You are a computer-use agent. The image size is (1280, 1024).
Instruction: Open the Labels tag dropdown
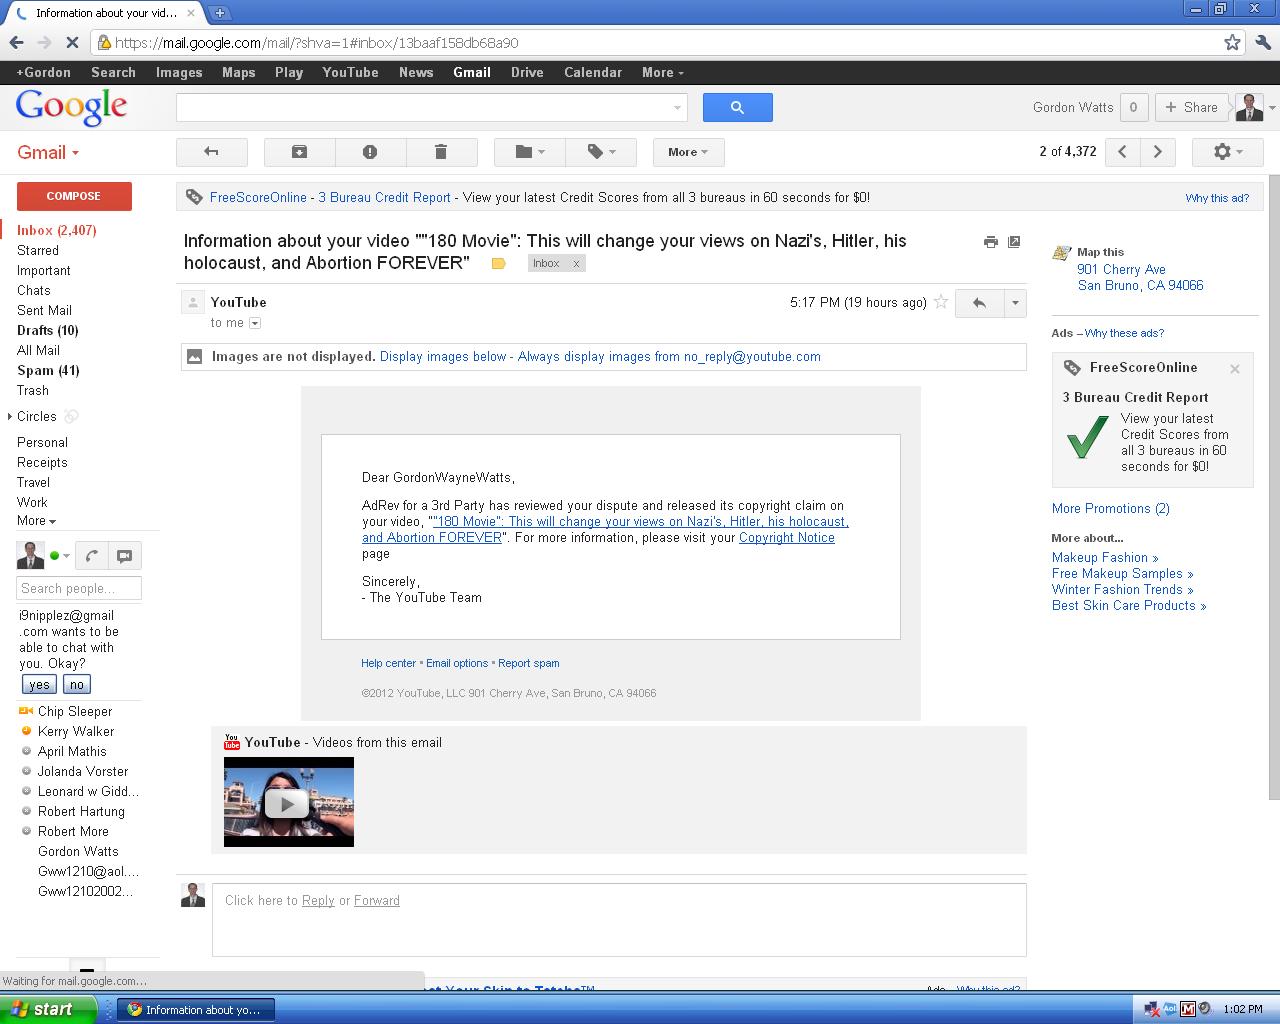[601, 152]
